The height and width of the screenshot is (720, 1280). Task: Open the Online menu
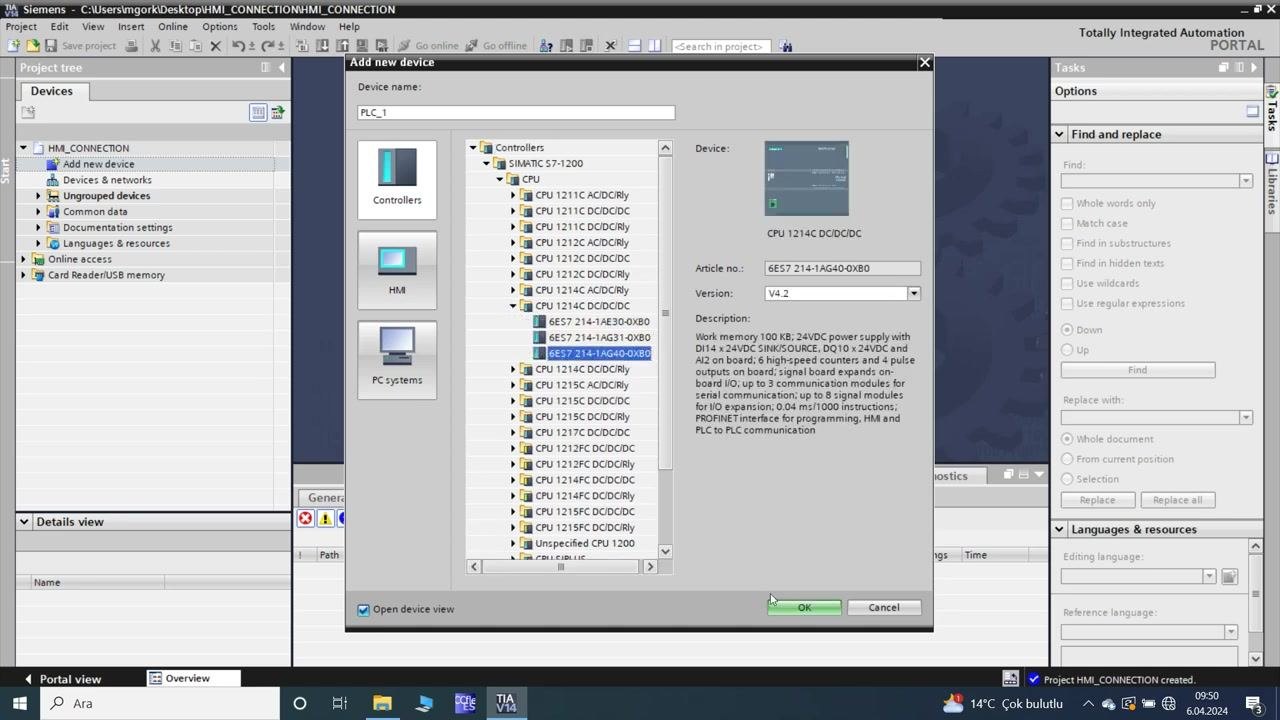[x=172, y=27]
